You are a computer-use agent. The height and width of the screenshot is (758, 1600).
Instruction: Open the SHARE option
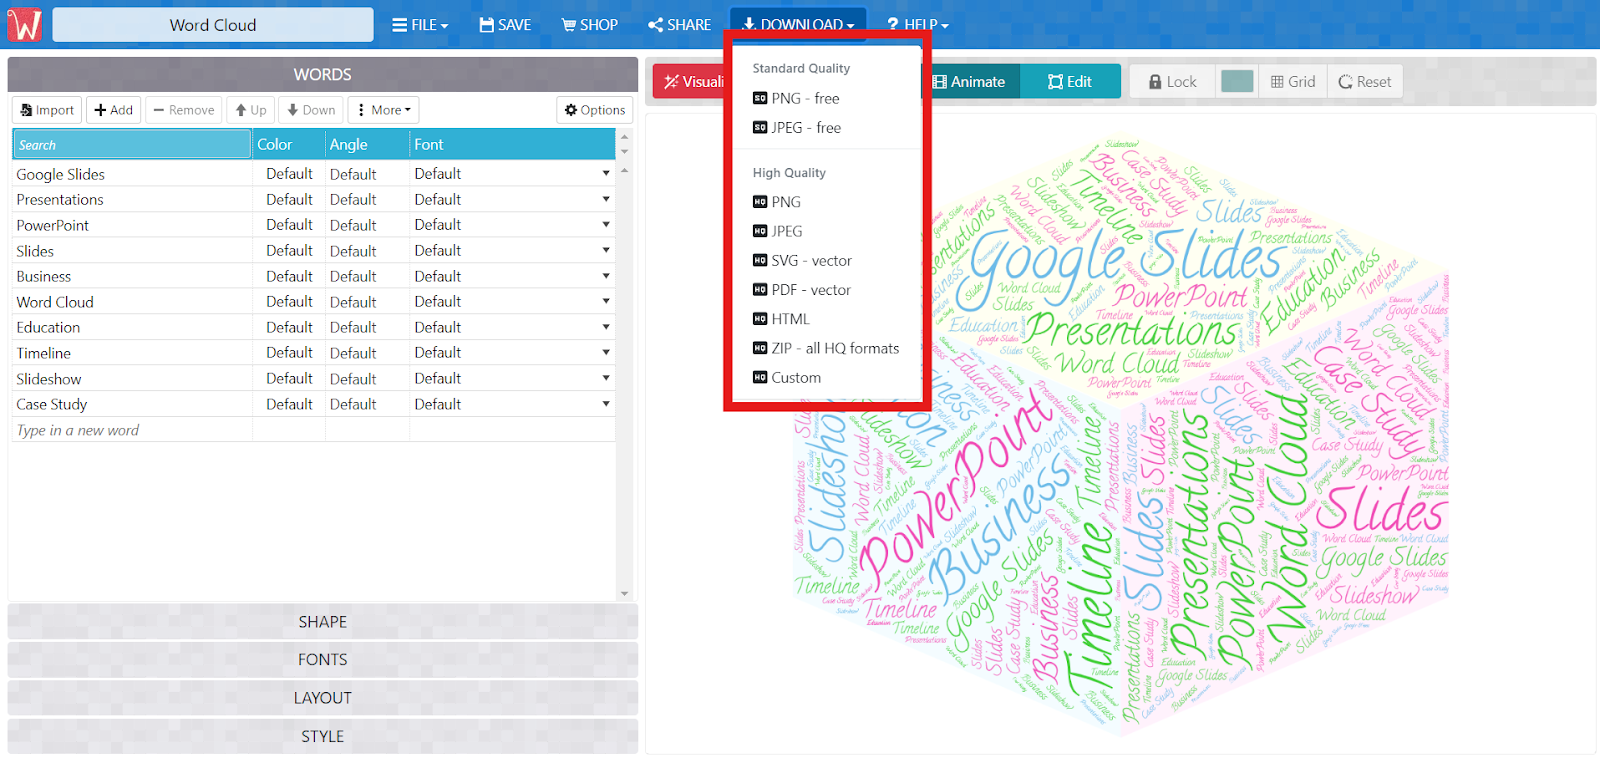pyautogui.click(x=680, y=25)
